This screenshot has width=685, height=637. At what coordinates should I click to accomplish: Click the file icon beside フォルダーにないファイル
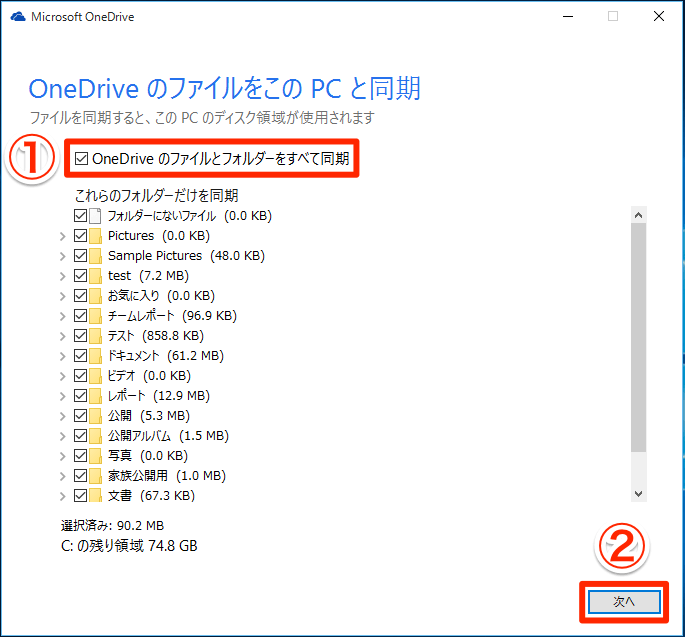[95, 216]
